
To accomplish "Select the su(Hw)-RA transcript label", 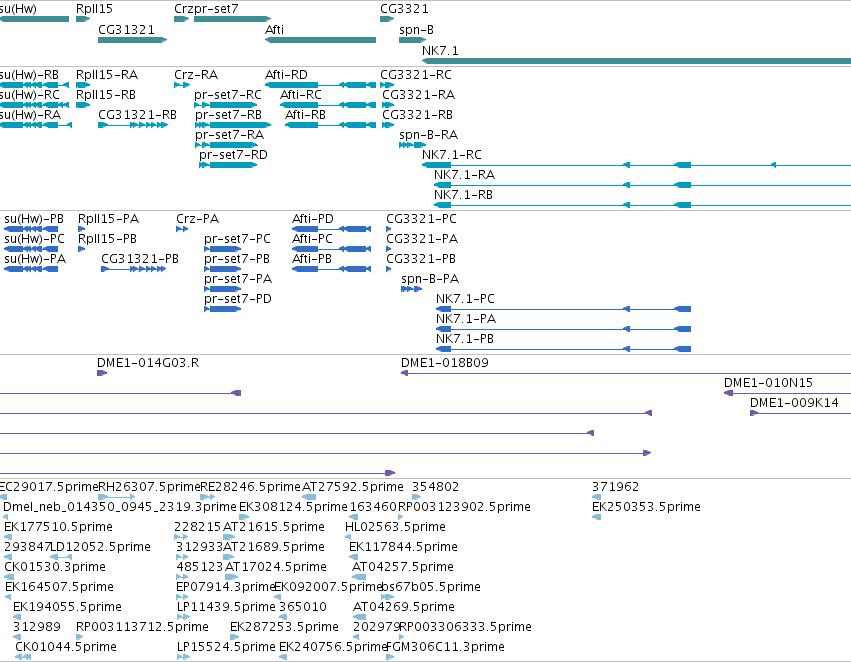I will click(30, 115).
